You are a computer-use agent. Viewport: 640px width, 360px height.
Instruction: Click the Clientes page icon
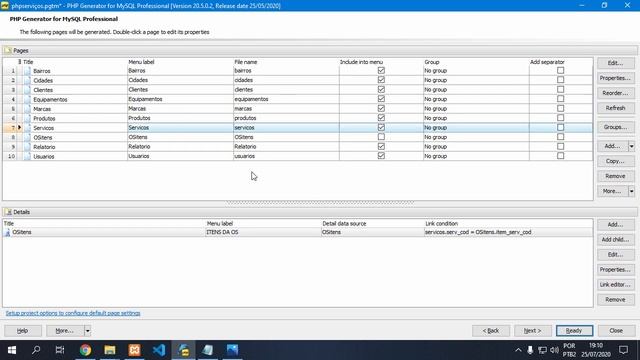point(27,90)
